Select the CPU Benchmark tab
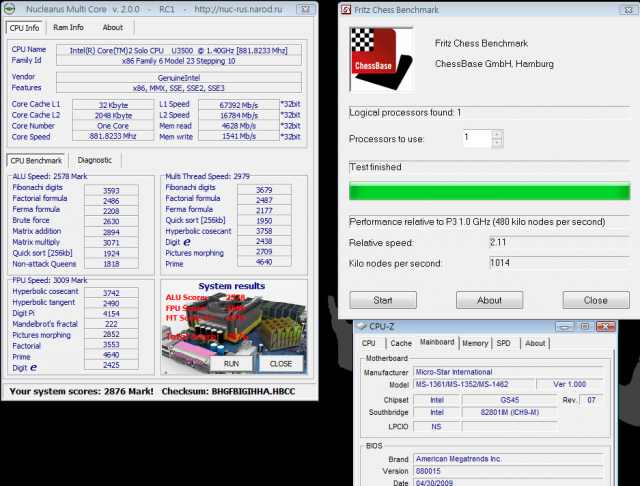The height and width of the screenshot is (486, 640). click(x=36, y=160)
